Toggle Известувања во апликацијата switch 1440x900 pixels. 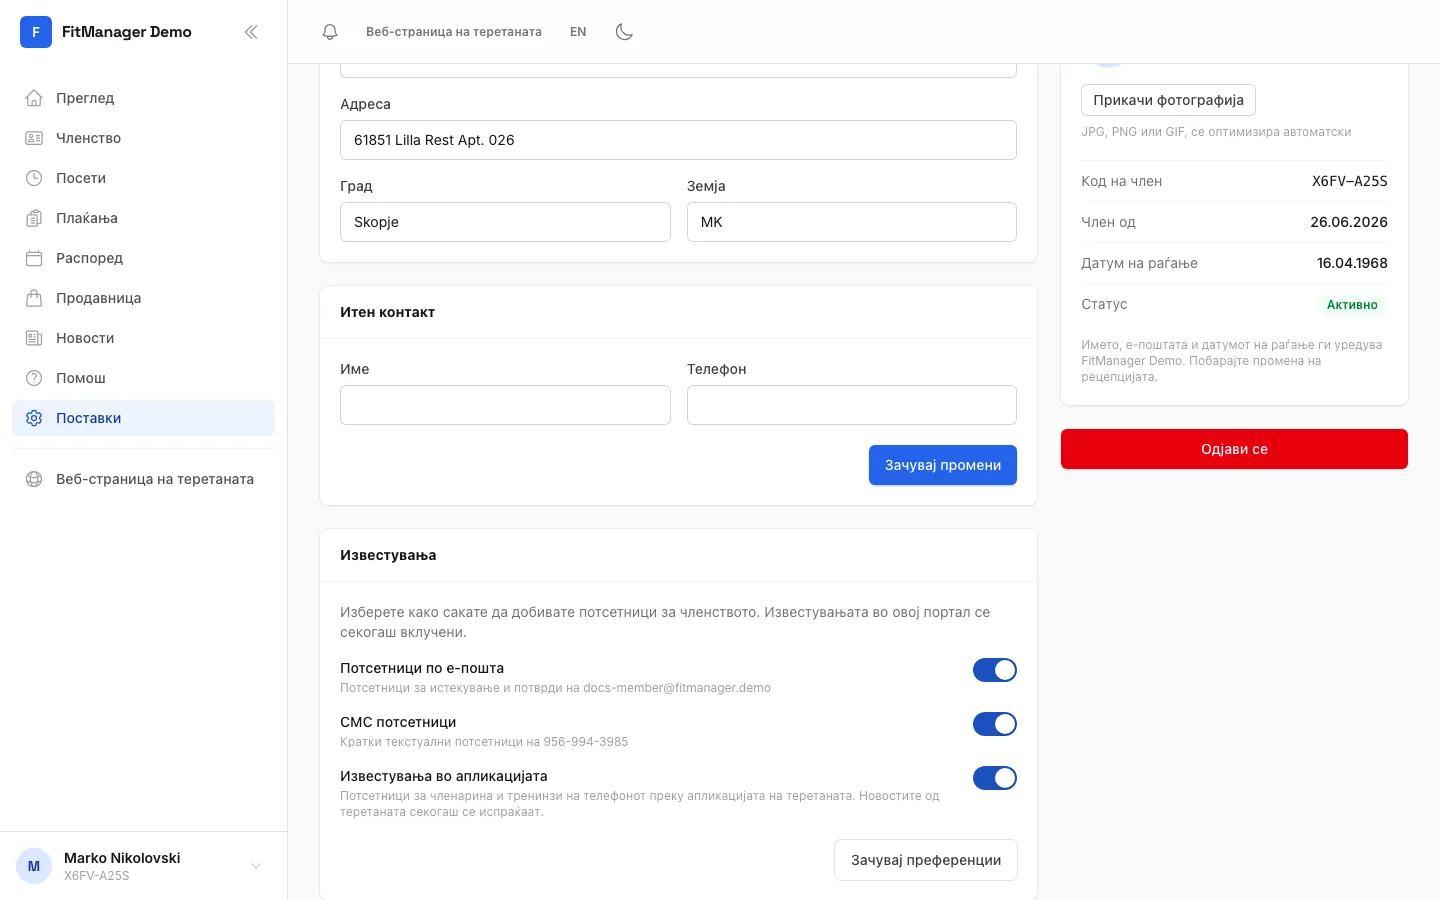(995, 778)
